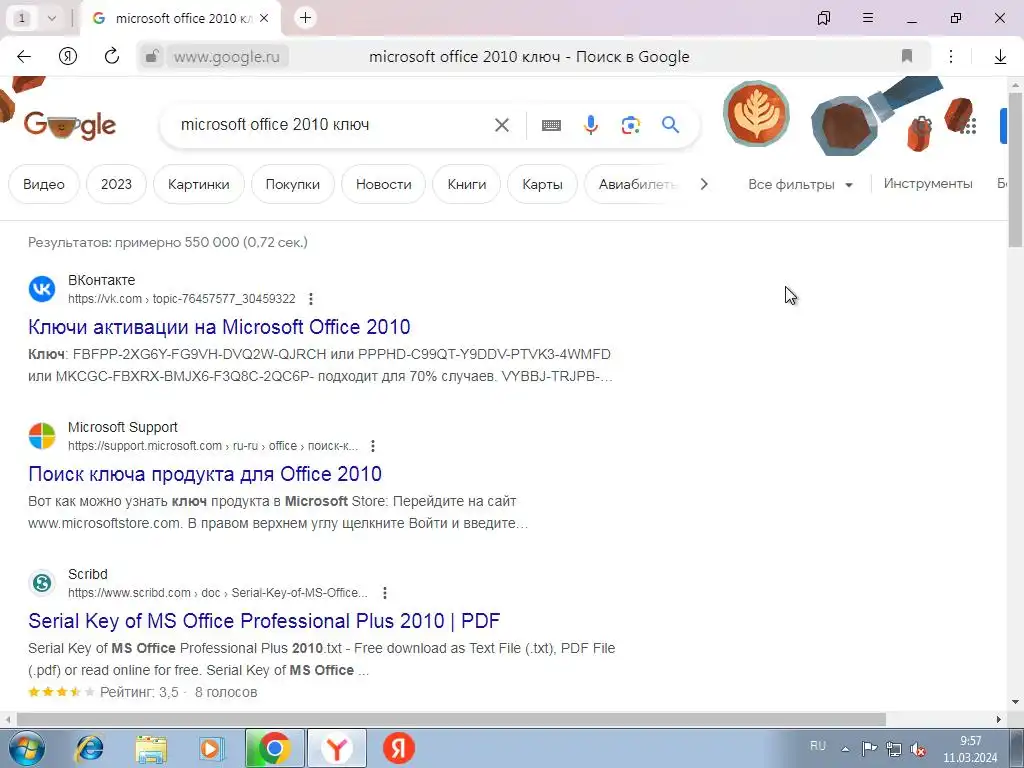Open more options for Microsoft Support result
The width and height of the screenshot is (1024, 768).
point(373,446)
